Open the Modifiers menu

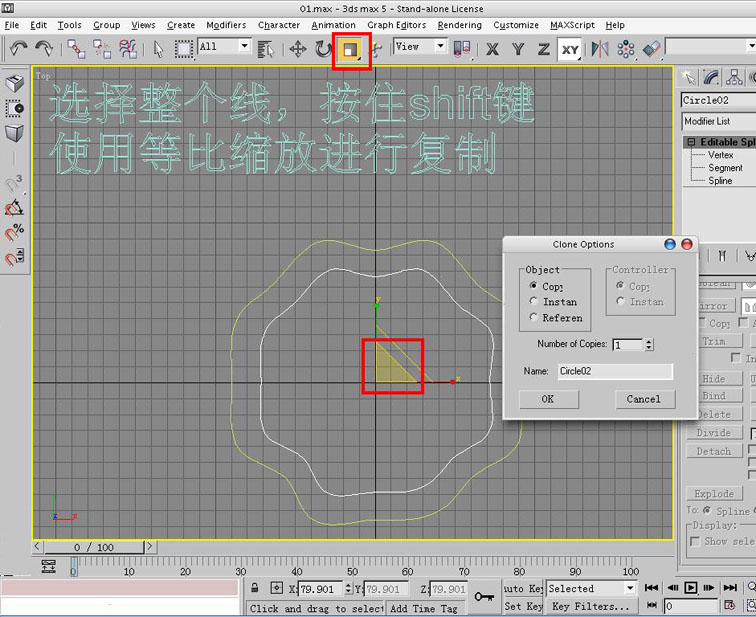226,25
